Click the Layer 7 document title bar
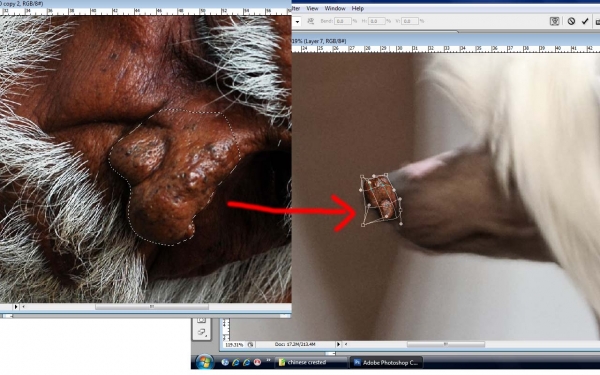 tap(446, 41)
